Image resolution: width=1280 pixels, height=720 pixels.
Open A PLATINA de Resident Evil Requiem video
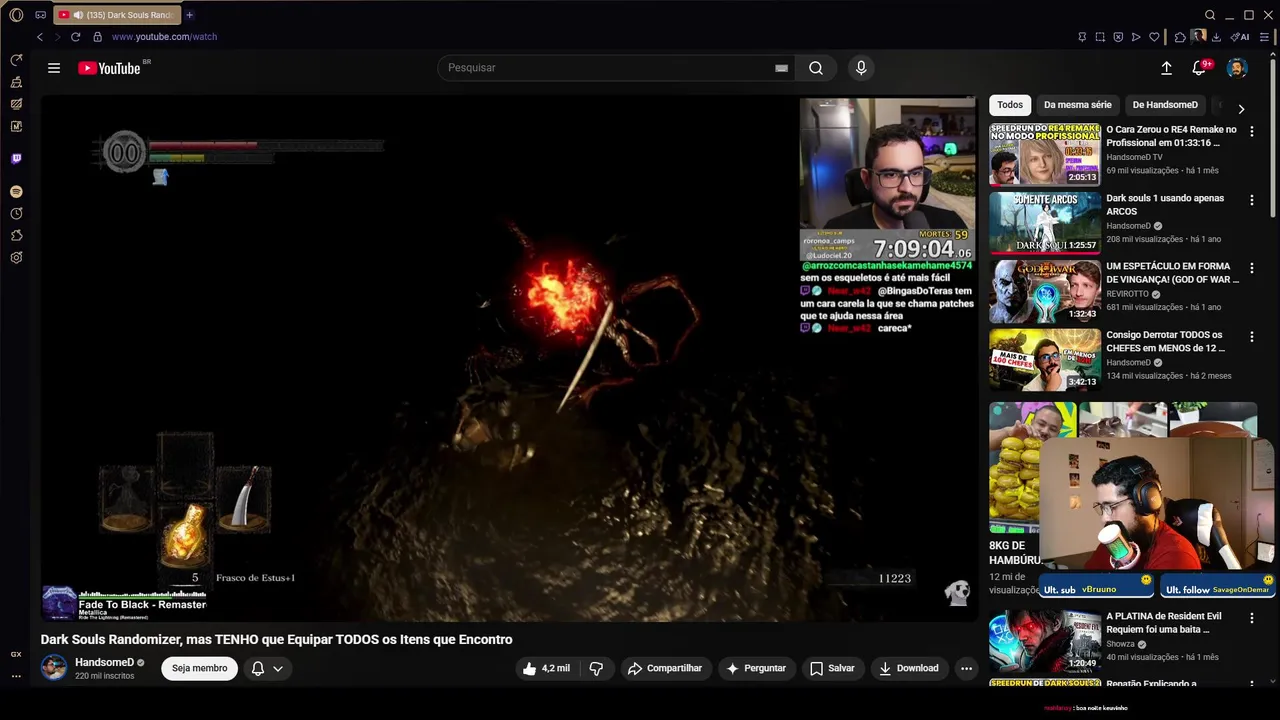tap(1164, 623)
